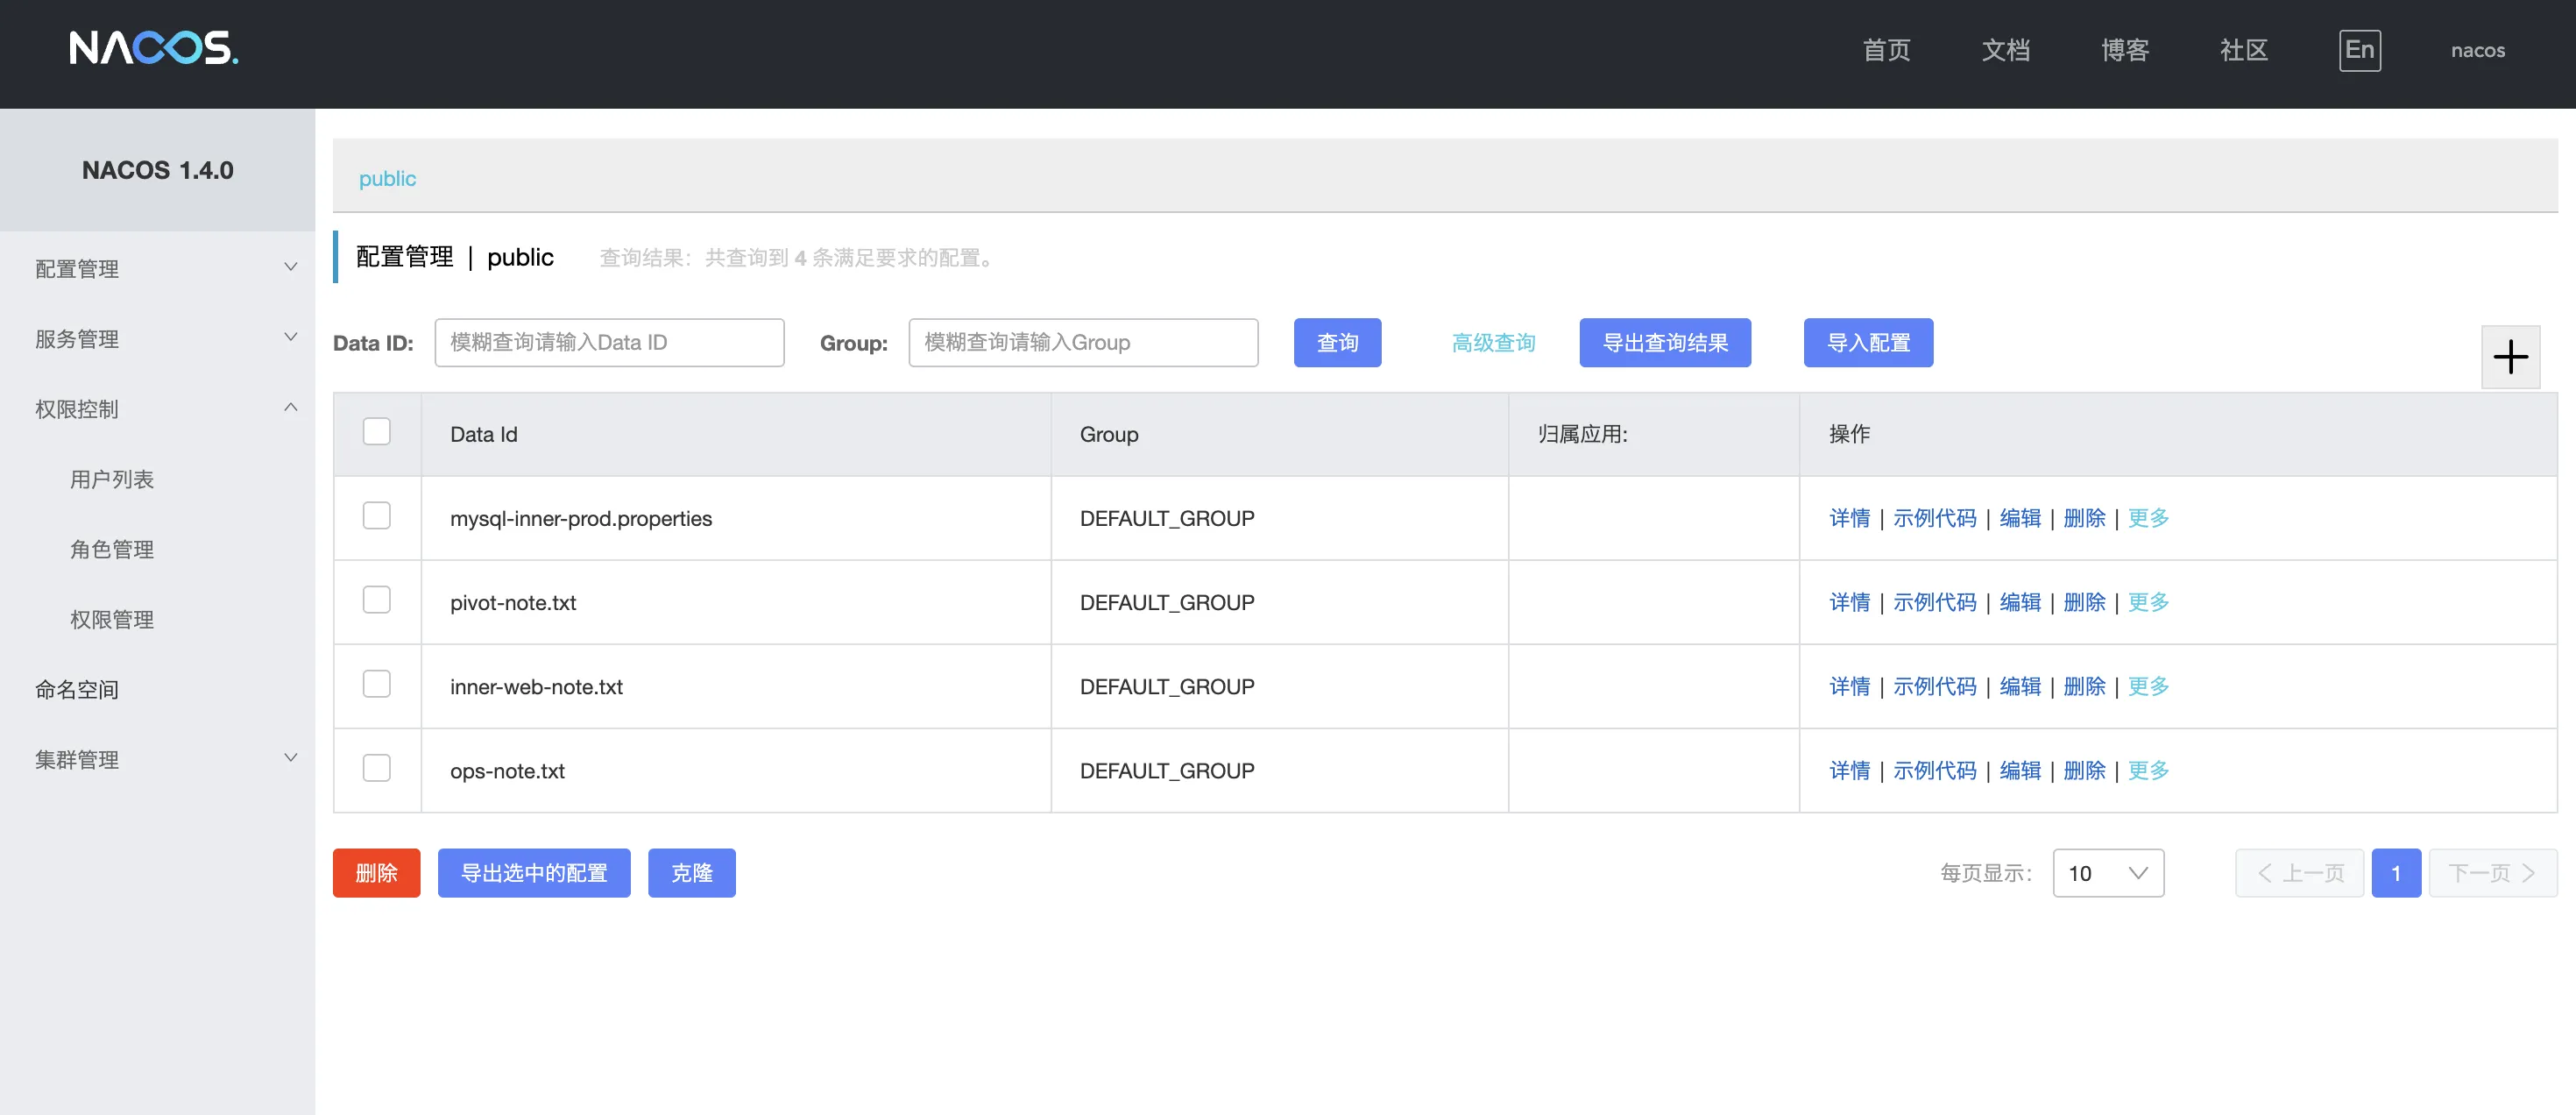The image size is (2576, 1115).
Task: Click the next page arrow button
Action: 2492,873
